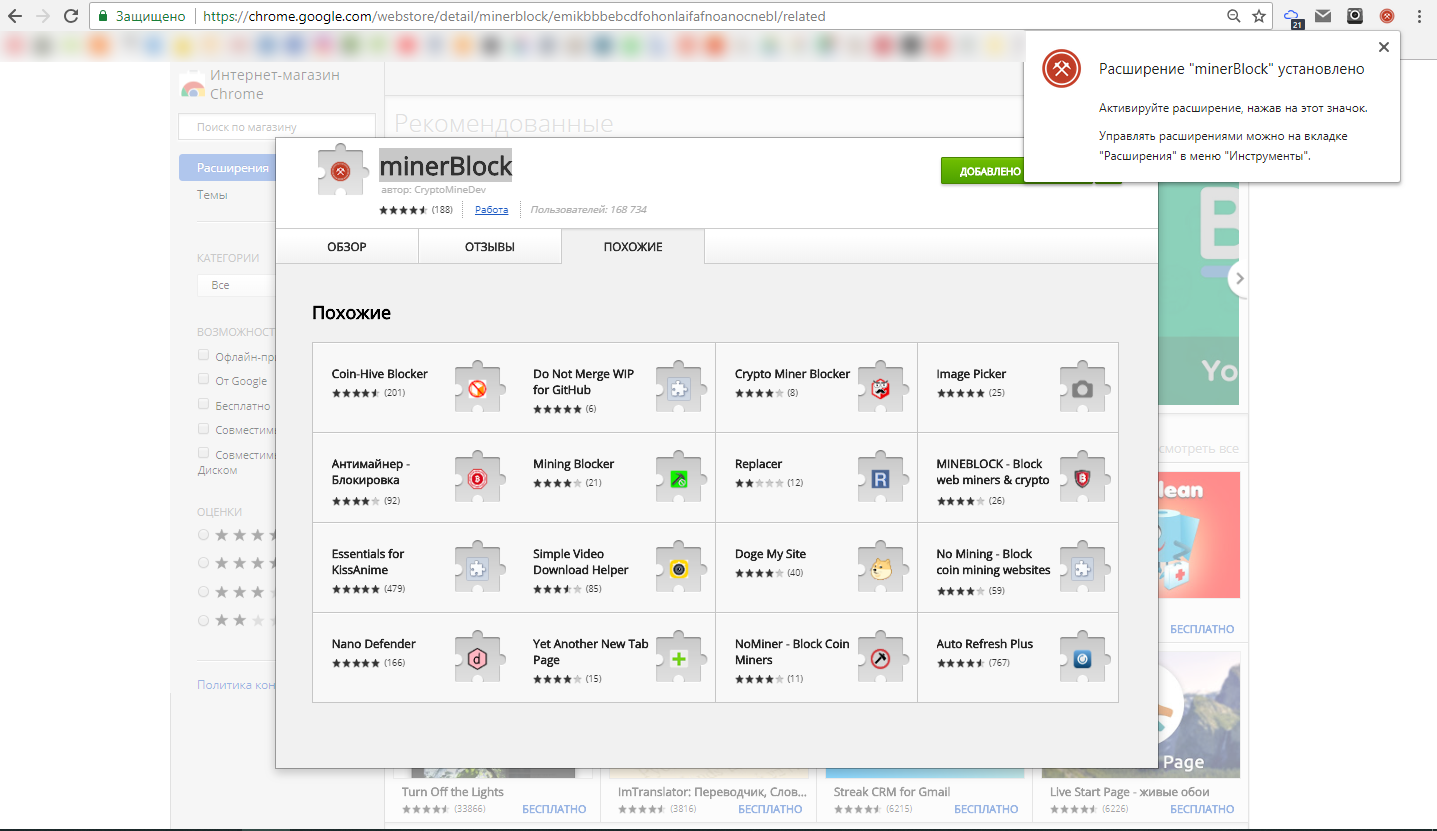Reload the page
This screenshot has width=1437, height=831.
pyautogui.click(x=71, y=16)
